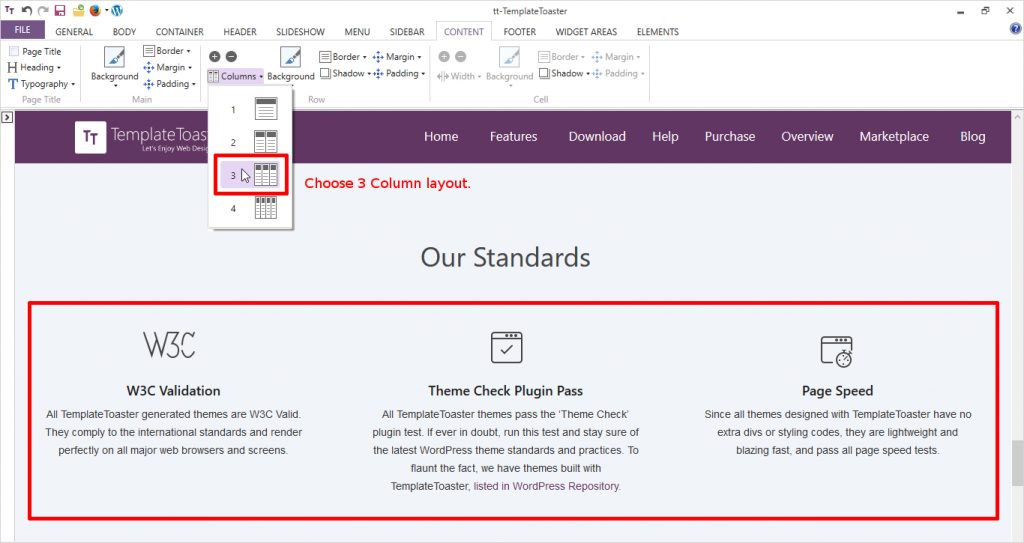Click 'listed in WordPress Repository' link
1024x543 pixels.
(546, 486)
